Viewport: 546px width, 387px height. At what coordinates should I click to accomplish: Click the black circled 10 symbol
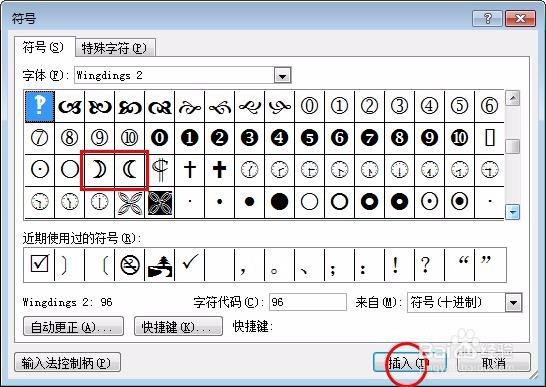coord(459,138)
